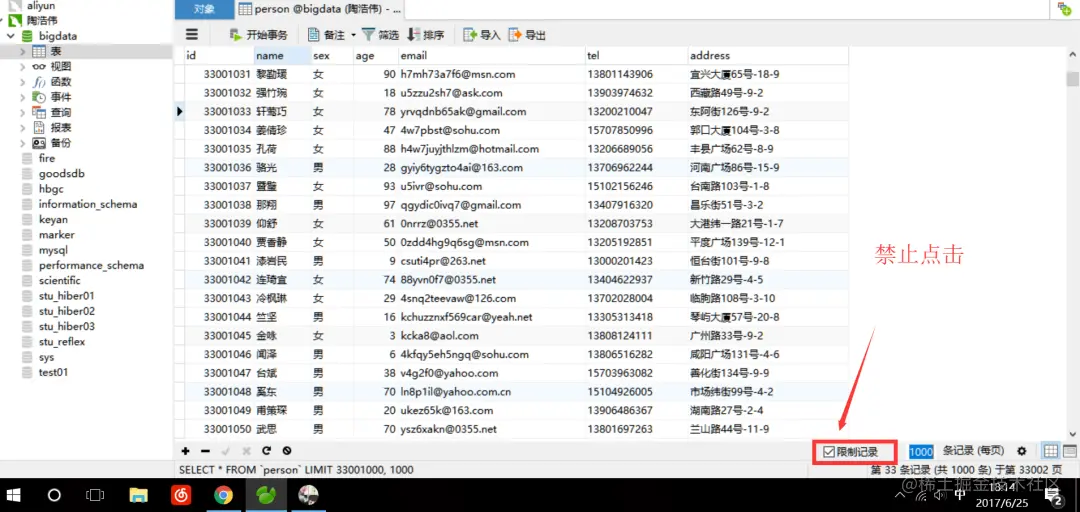Click the id column header
This screenshot has width=1080, height=512.
(219, 56)
